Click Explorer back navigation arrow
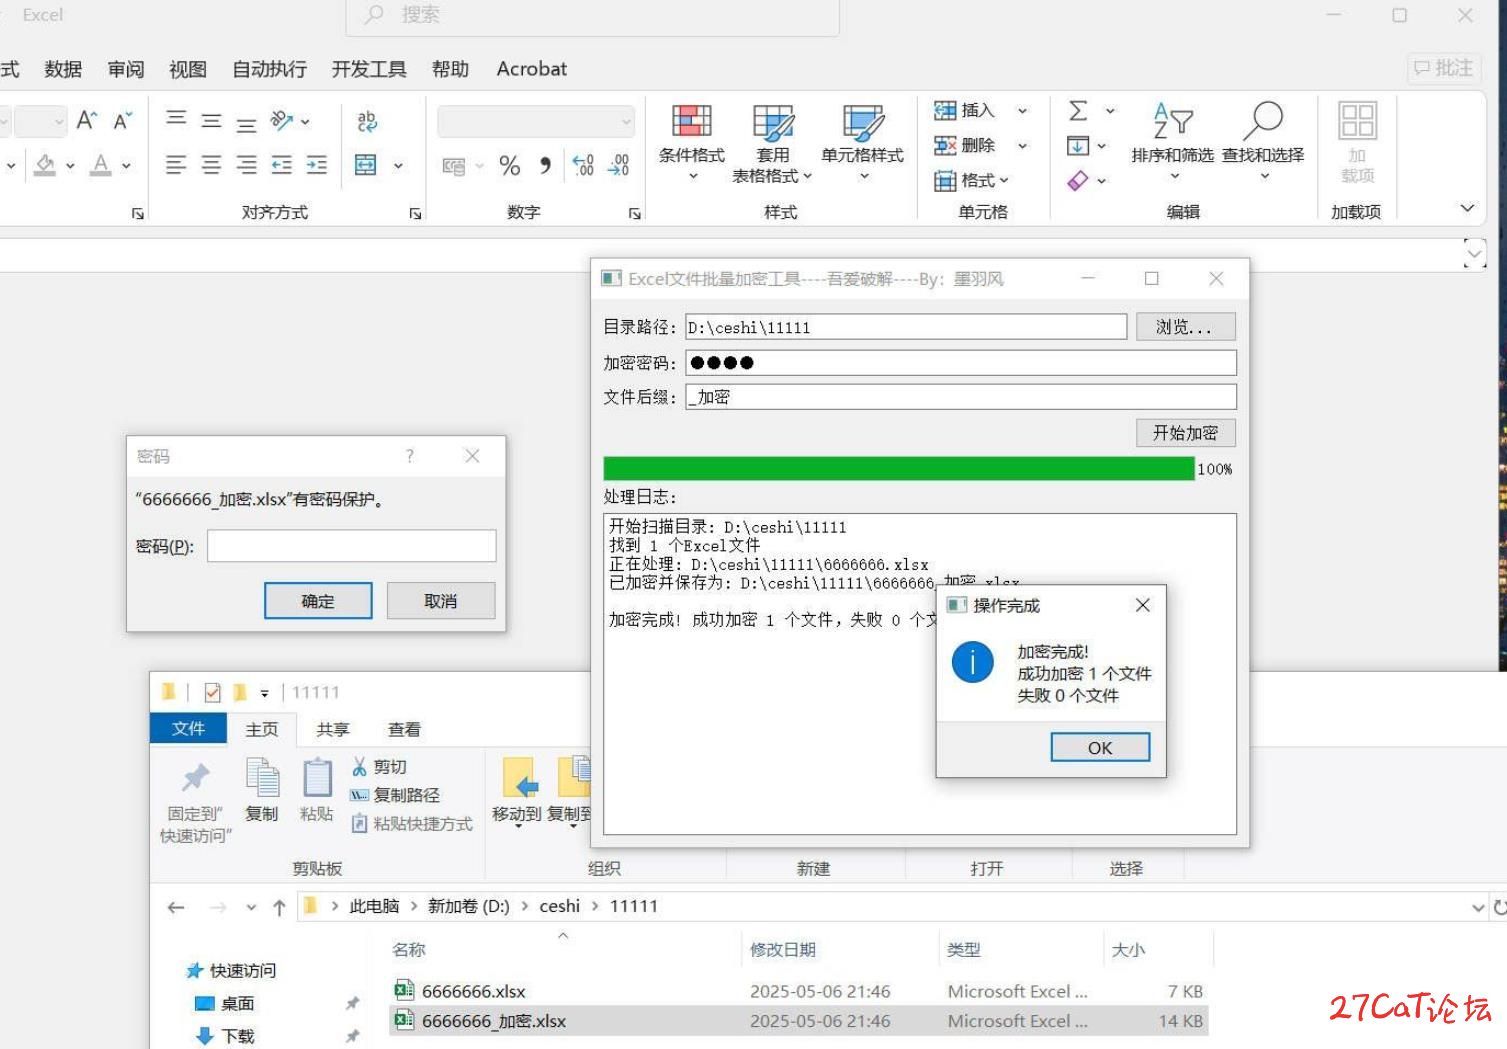 (x=177, y=907)
